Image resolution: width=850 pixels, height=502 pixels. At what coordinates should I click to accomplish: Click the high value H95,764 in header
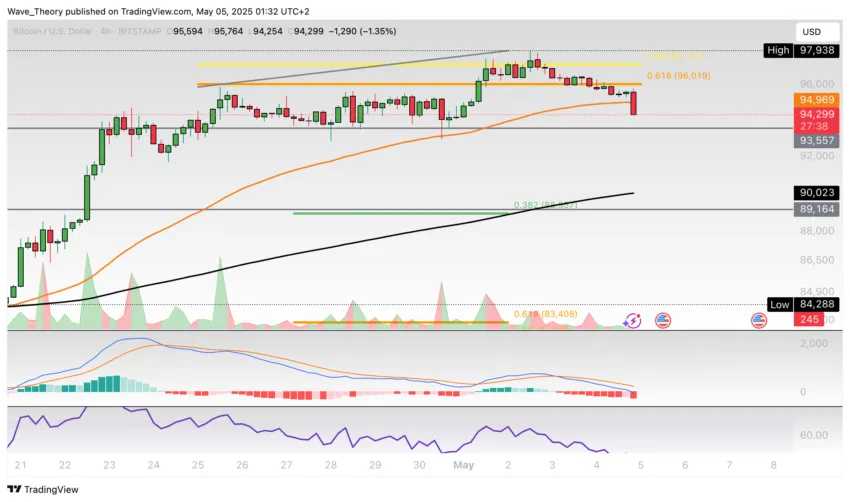[226, 31]
